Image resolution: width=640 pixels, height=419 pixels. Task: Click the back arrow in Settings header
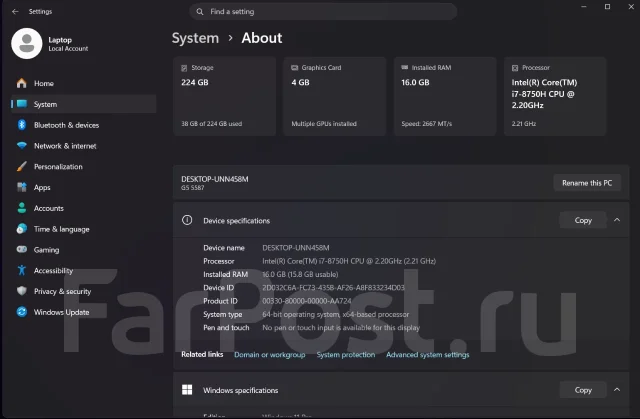click(x=15, y=11)
